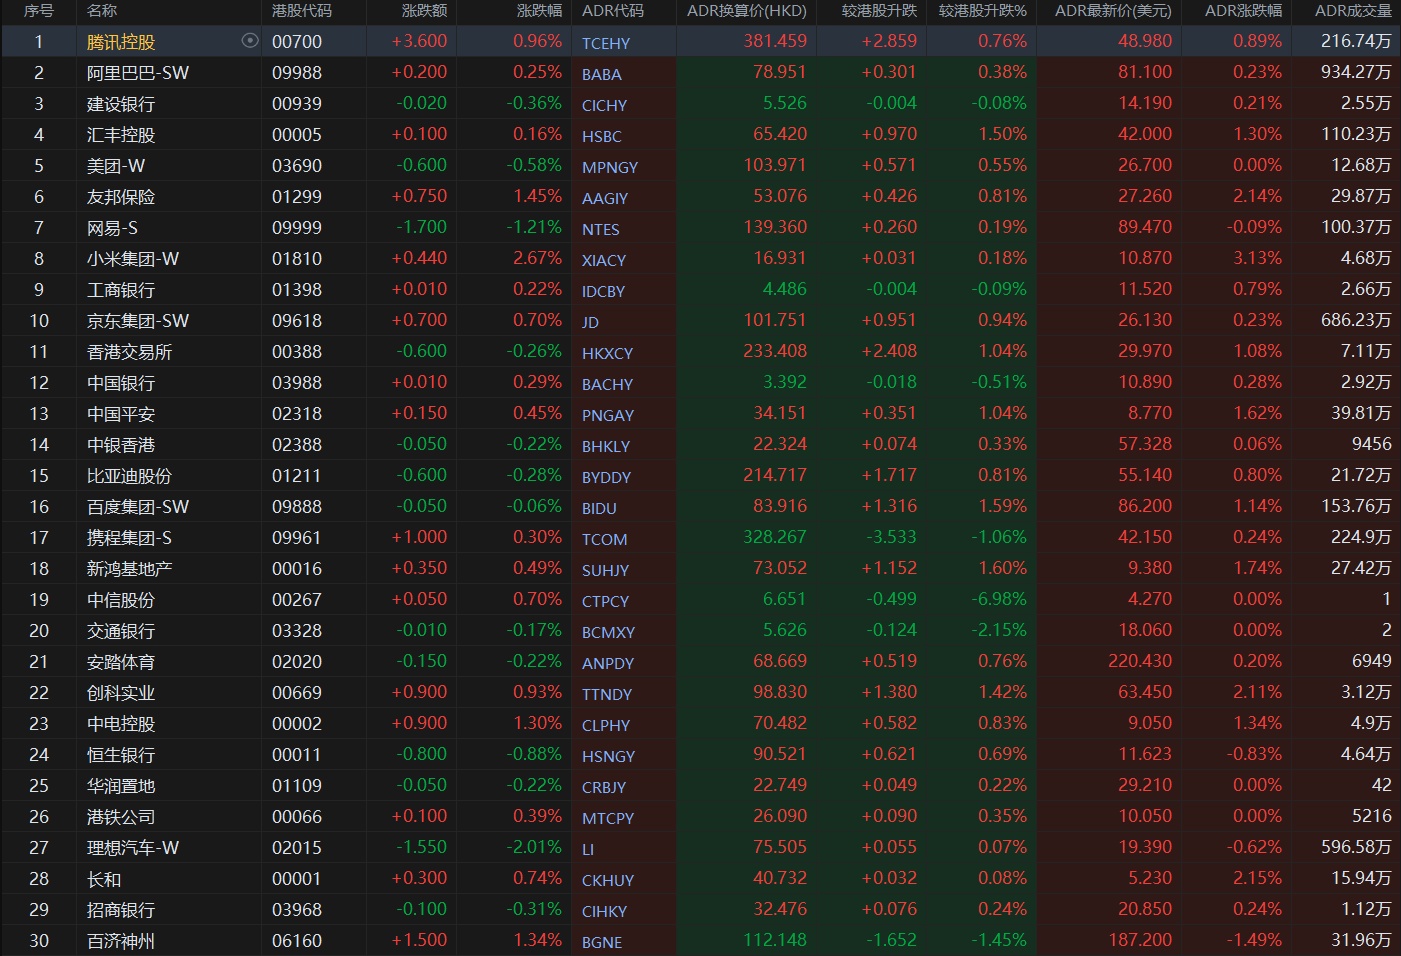Choose the 安踏体育 stock name
Screen dimensions: 1401x956
tap(121, 662)
